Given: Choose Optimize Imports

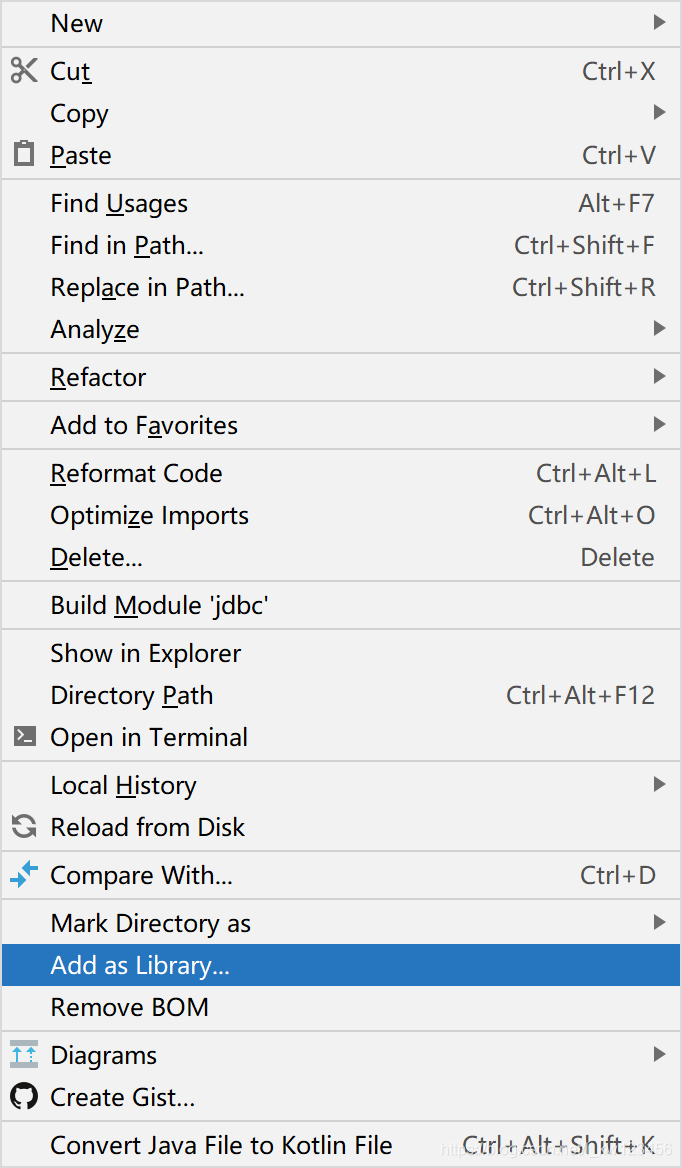Looking at the screenshot, I should click(149, 515).
